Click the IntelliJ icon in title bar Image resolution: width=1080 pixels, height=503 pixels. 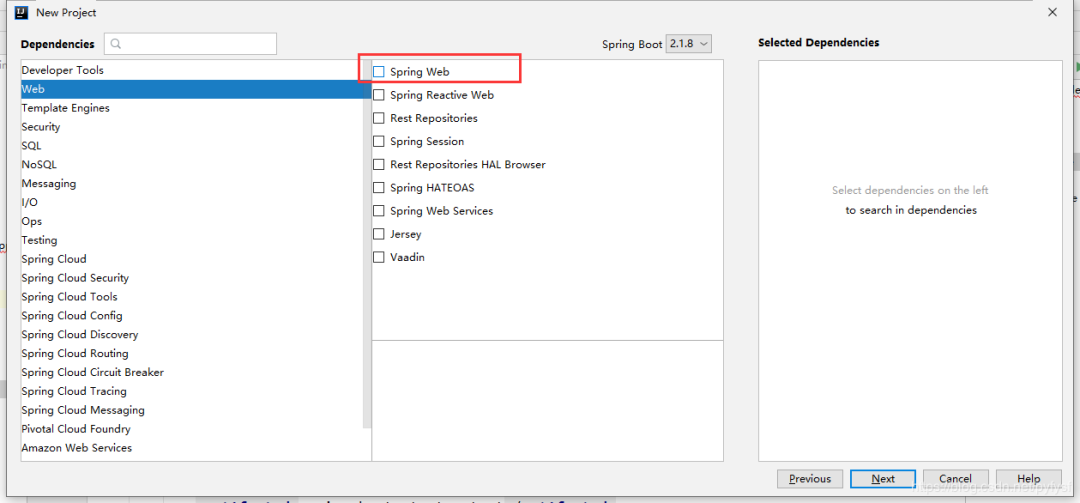(23, 12)
